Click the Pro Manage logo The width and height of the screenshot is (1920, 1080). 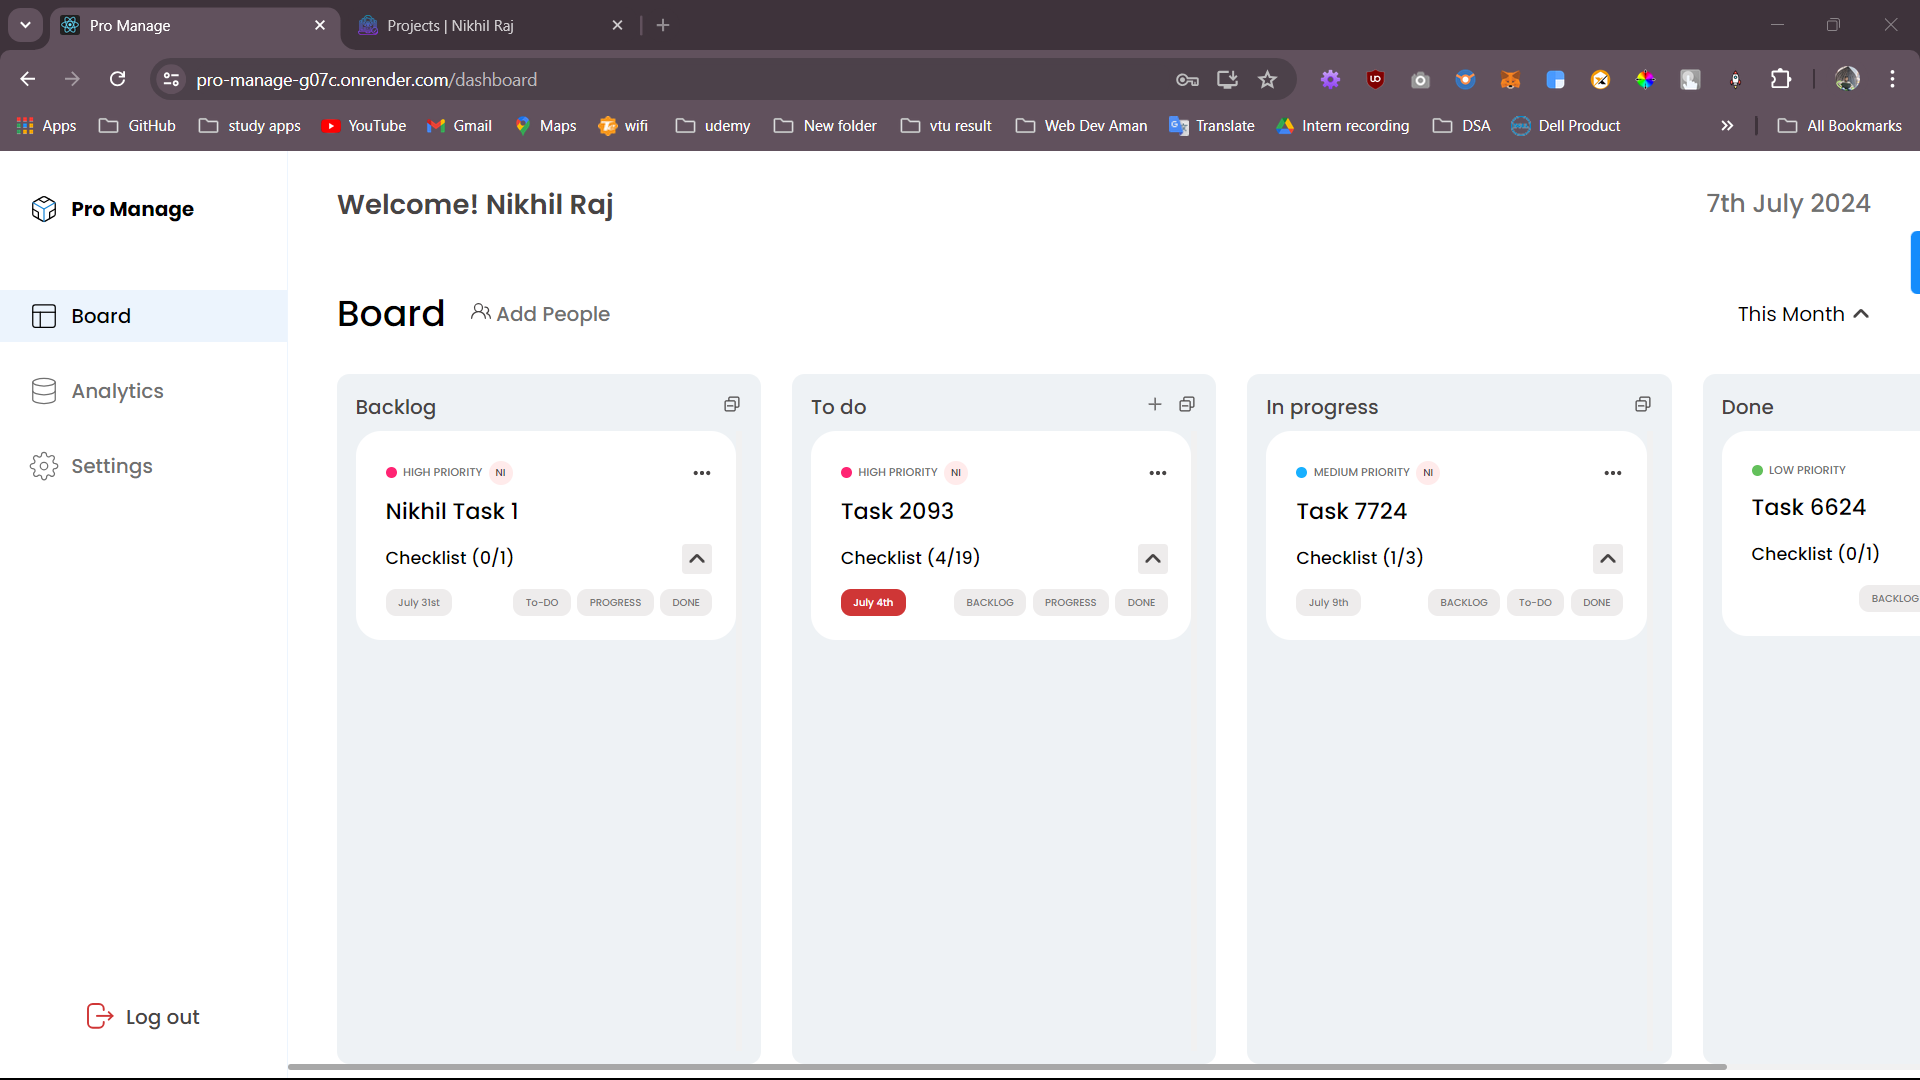click(112, 209)
